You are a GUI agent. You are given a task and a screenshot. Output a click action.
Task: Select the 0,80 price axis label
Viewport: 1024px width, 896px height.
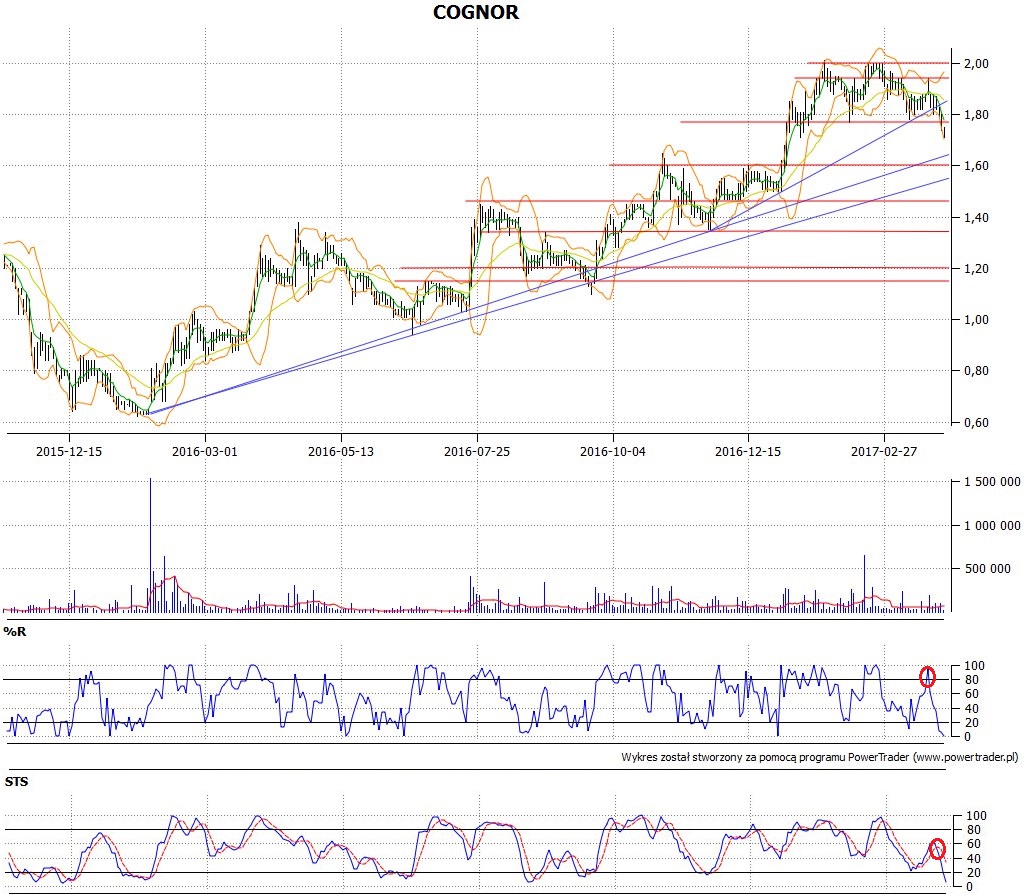[x=976, y=370]
